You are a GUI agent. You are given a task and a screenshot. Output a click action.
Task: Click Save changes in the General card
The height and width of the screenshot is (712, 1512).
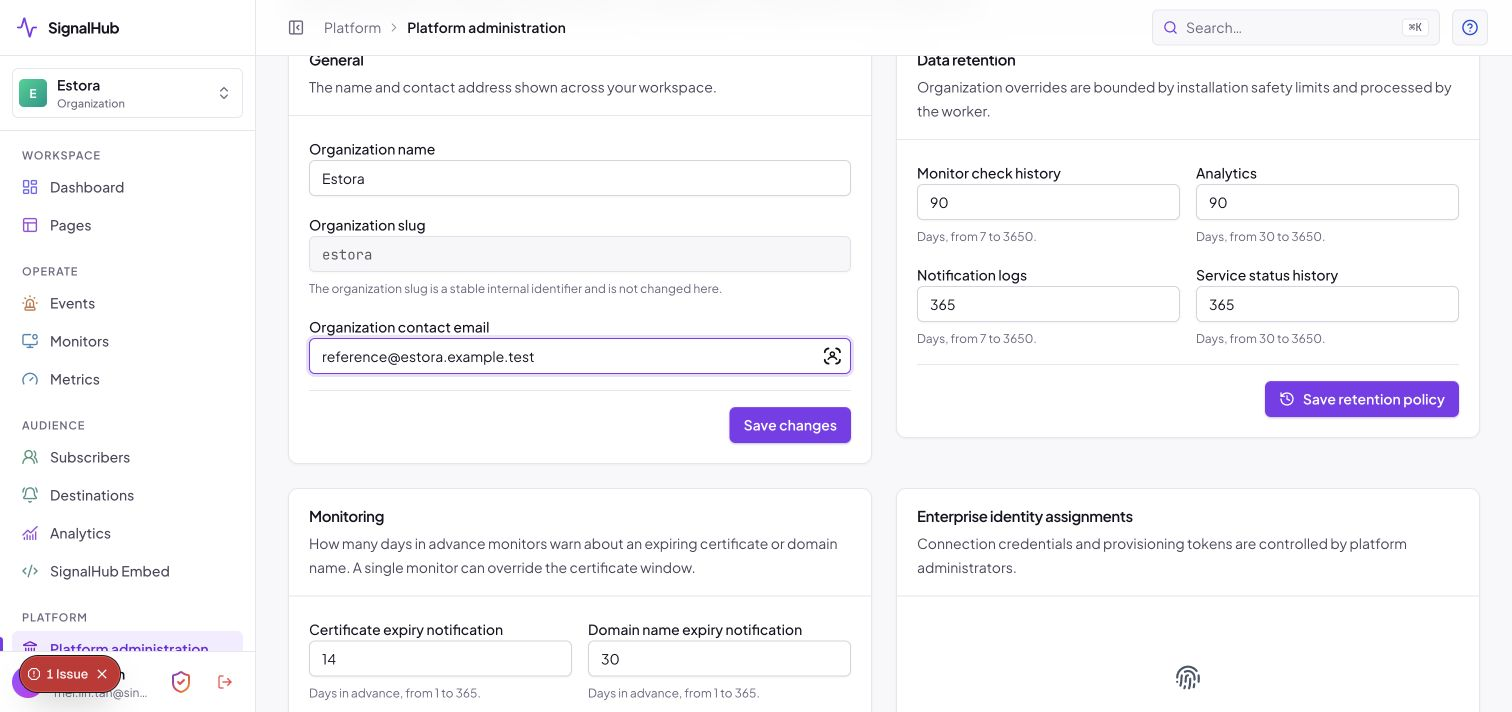(x=790, y=425)
